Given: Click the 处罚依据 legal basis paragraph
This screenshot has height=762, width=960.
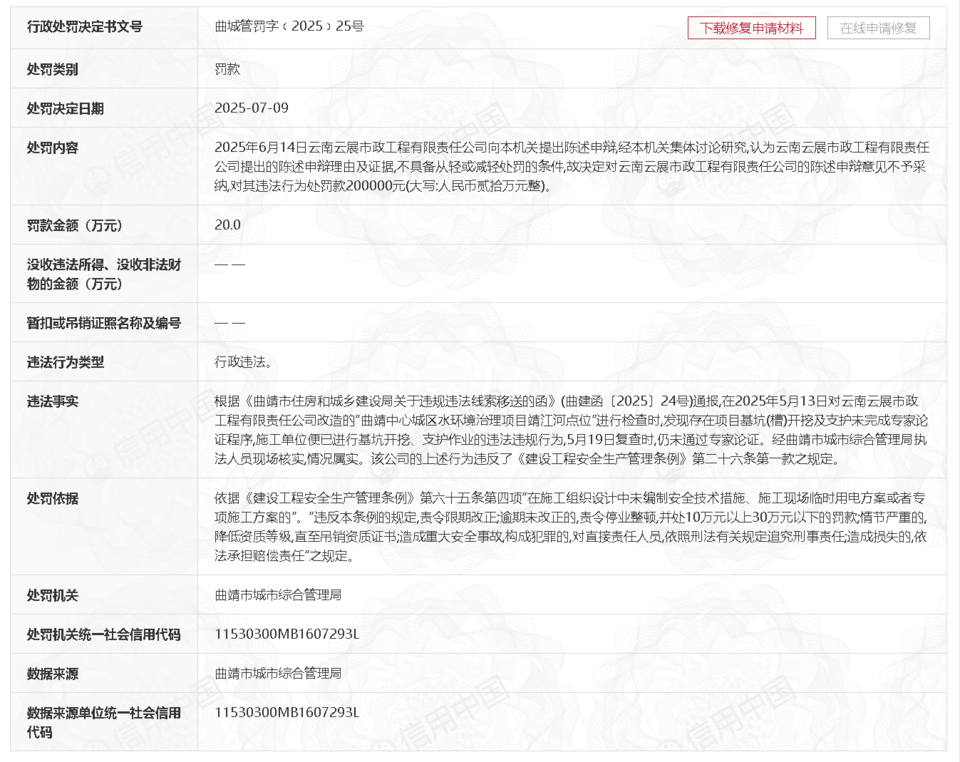Looking at the screenshot, I should click(571, 527).
